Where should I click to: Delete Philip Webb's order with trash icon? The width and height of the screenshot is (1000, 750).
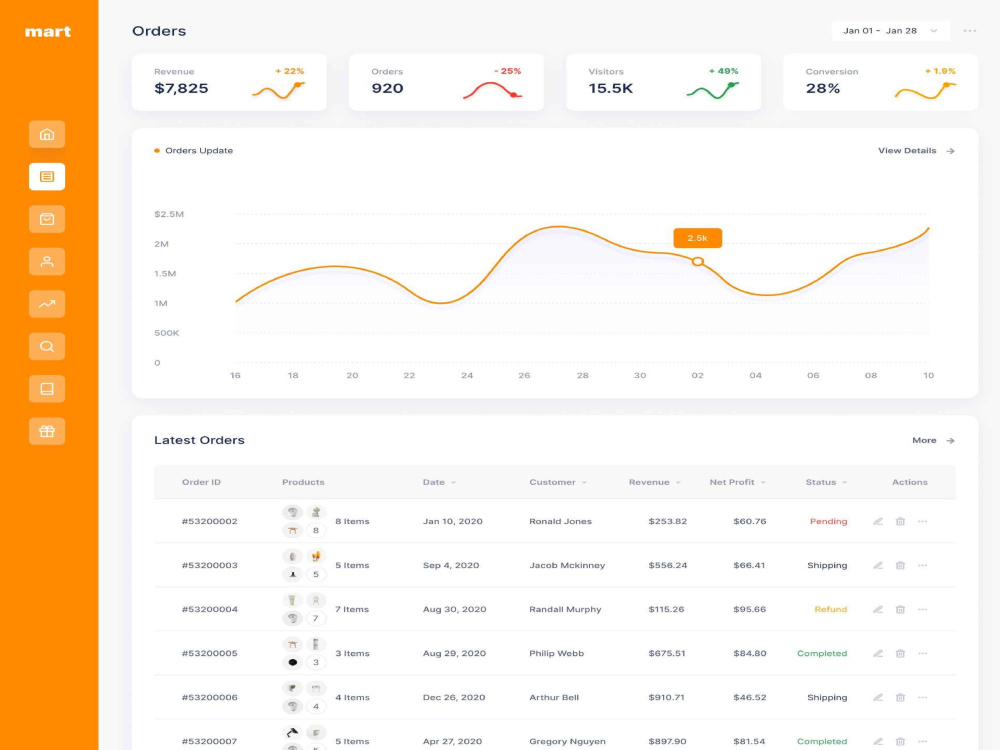tap(900, 653)
